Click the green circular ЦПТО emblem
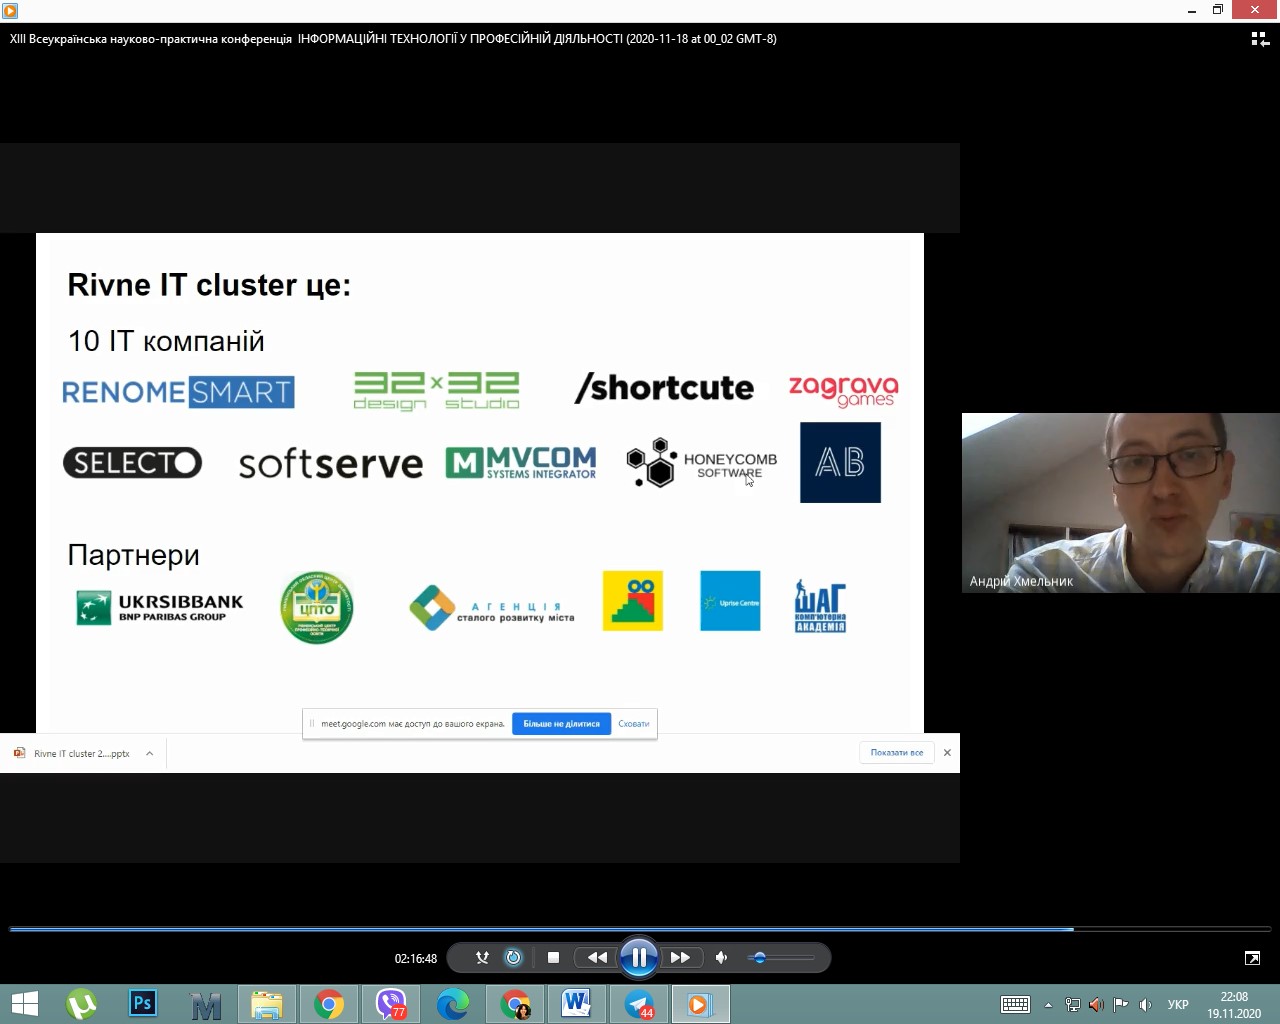 317,607
